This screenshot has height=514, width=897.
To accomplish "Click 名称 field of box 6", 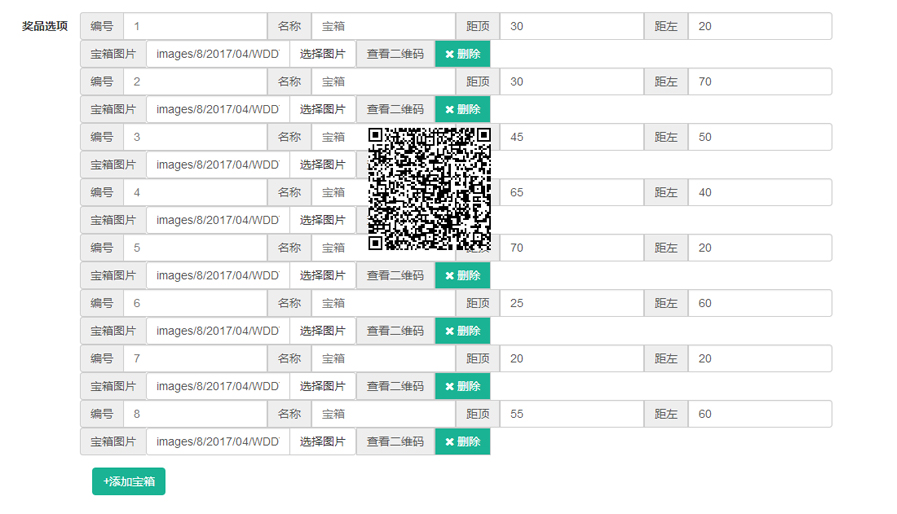I will tap(383, 303).
